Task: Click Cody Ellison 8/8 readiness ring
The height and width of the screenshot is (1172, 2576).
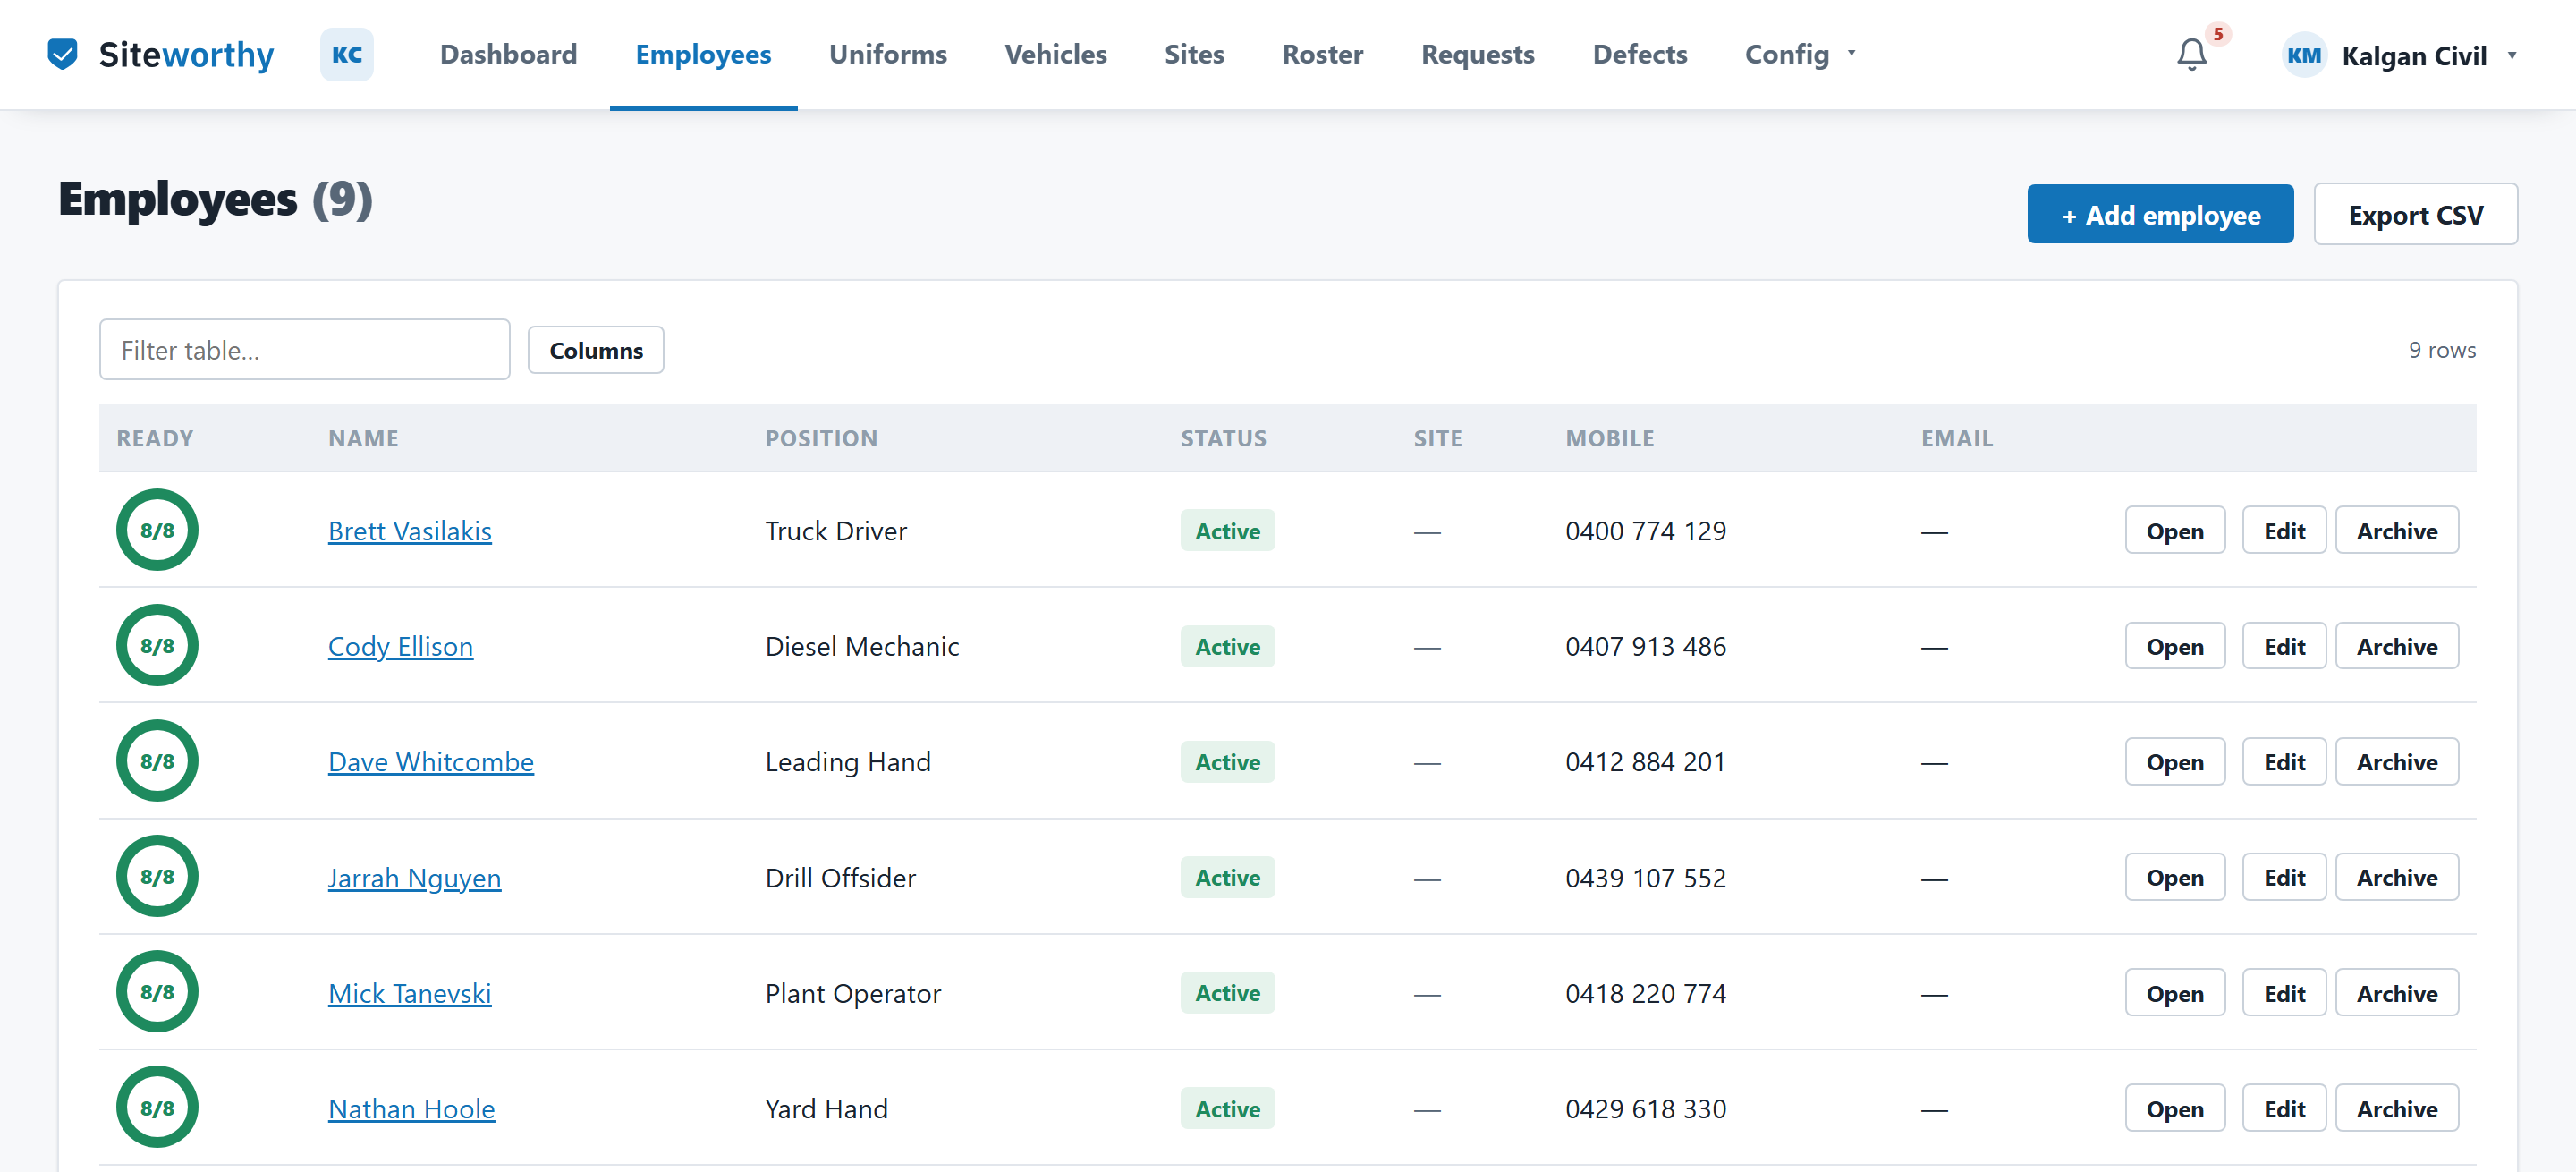Action: (x=157, y=645)
